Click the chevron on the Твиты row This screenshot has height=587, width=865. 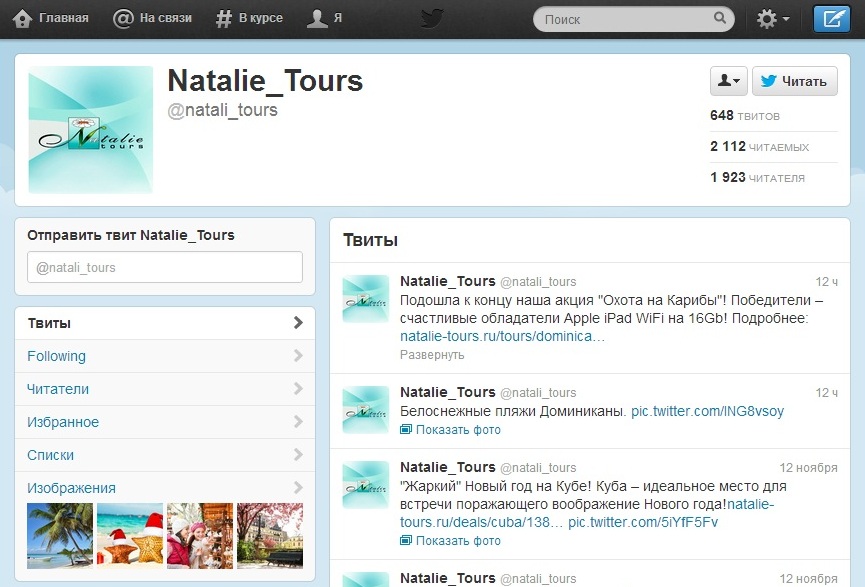(298, 323)
